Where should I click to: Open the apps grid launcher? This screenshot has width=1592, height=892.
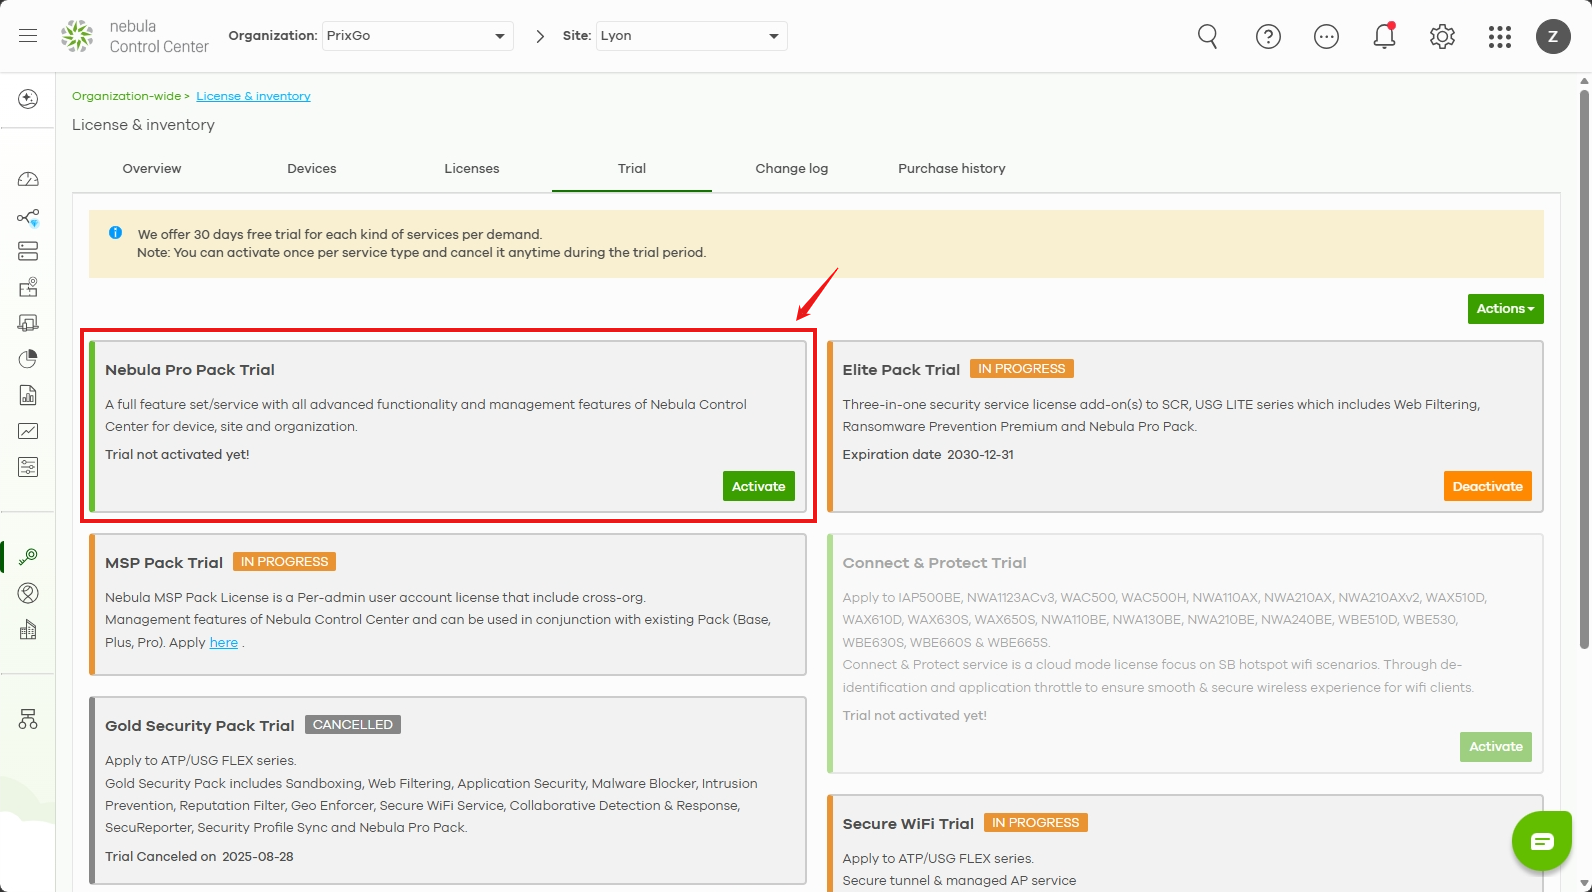coord(1499,37)
